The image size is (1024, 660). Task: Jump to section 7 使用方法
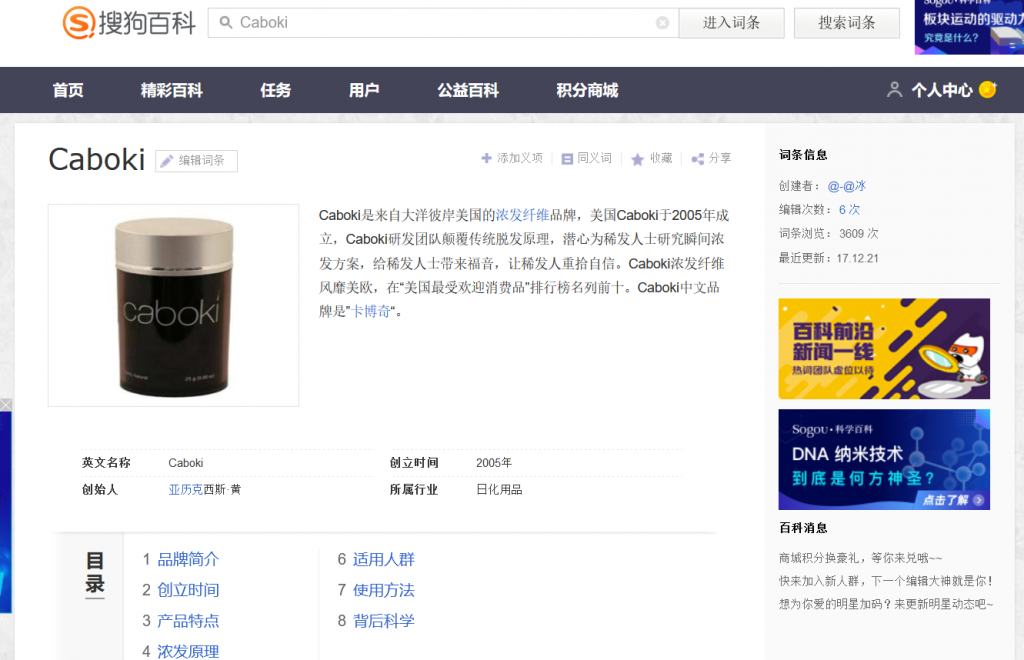click(383, 590)
